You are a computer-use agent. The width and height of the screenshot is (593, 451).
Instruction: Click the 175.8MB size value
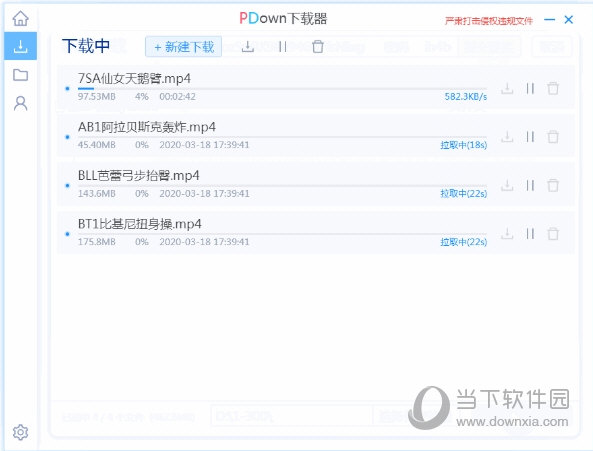[96, 242]
